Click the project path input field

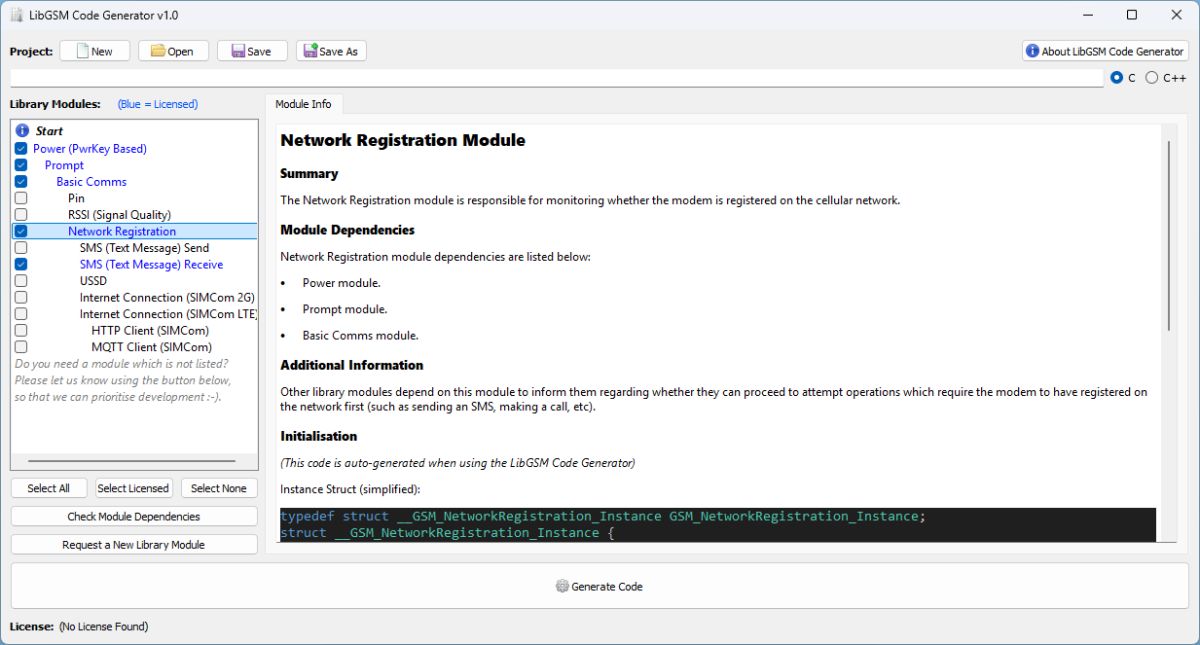tap(557, 78)
